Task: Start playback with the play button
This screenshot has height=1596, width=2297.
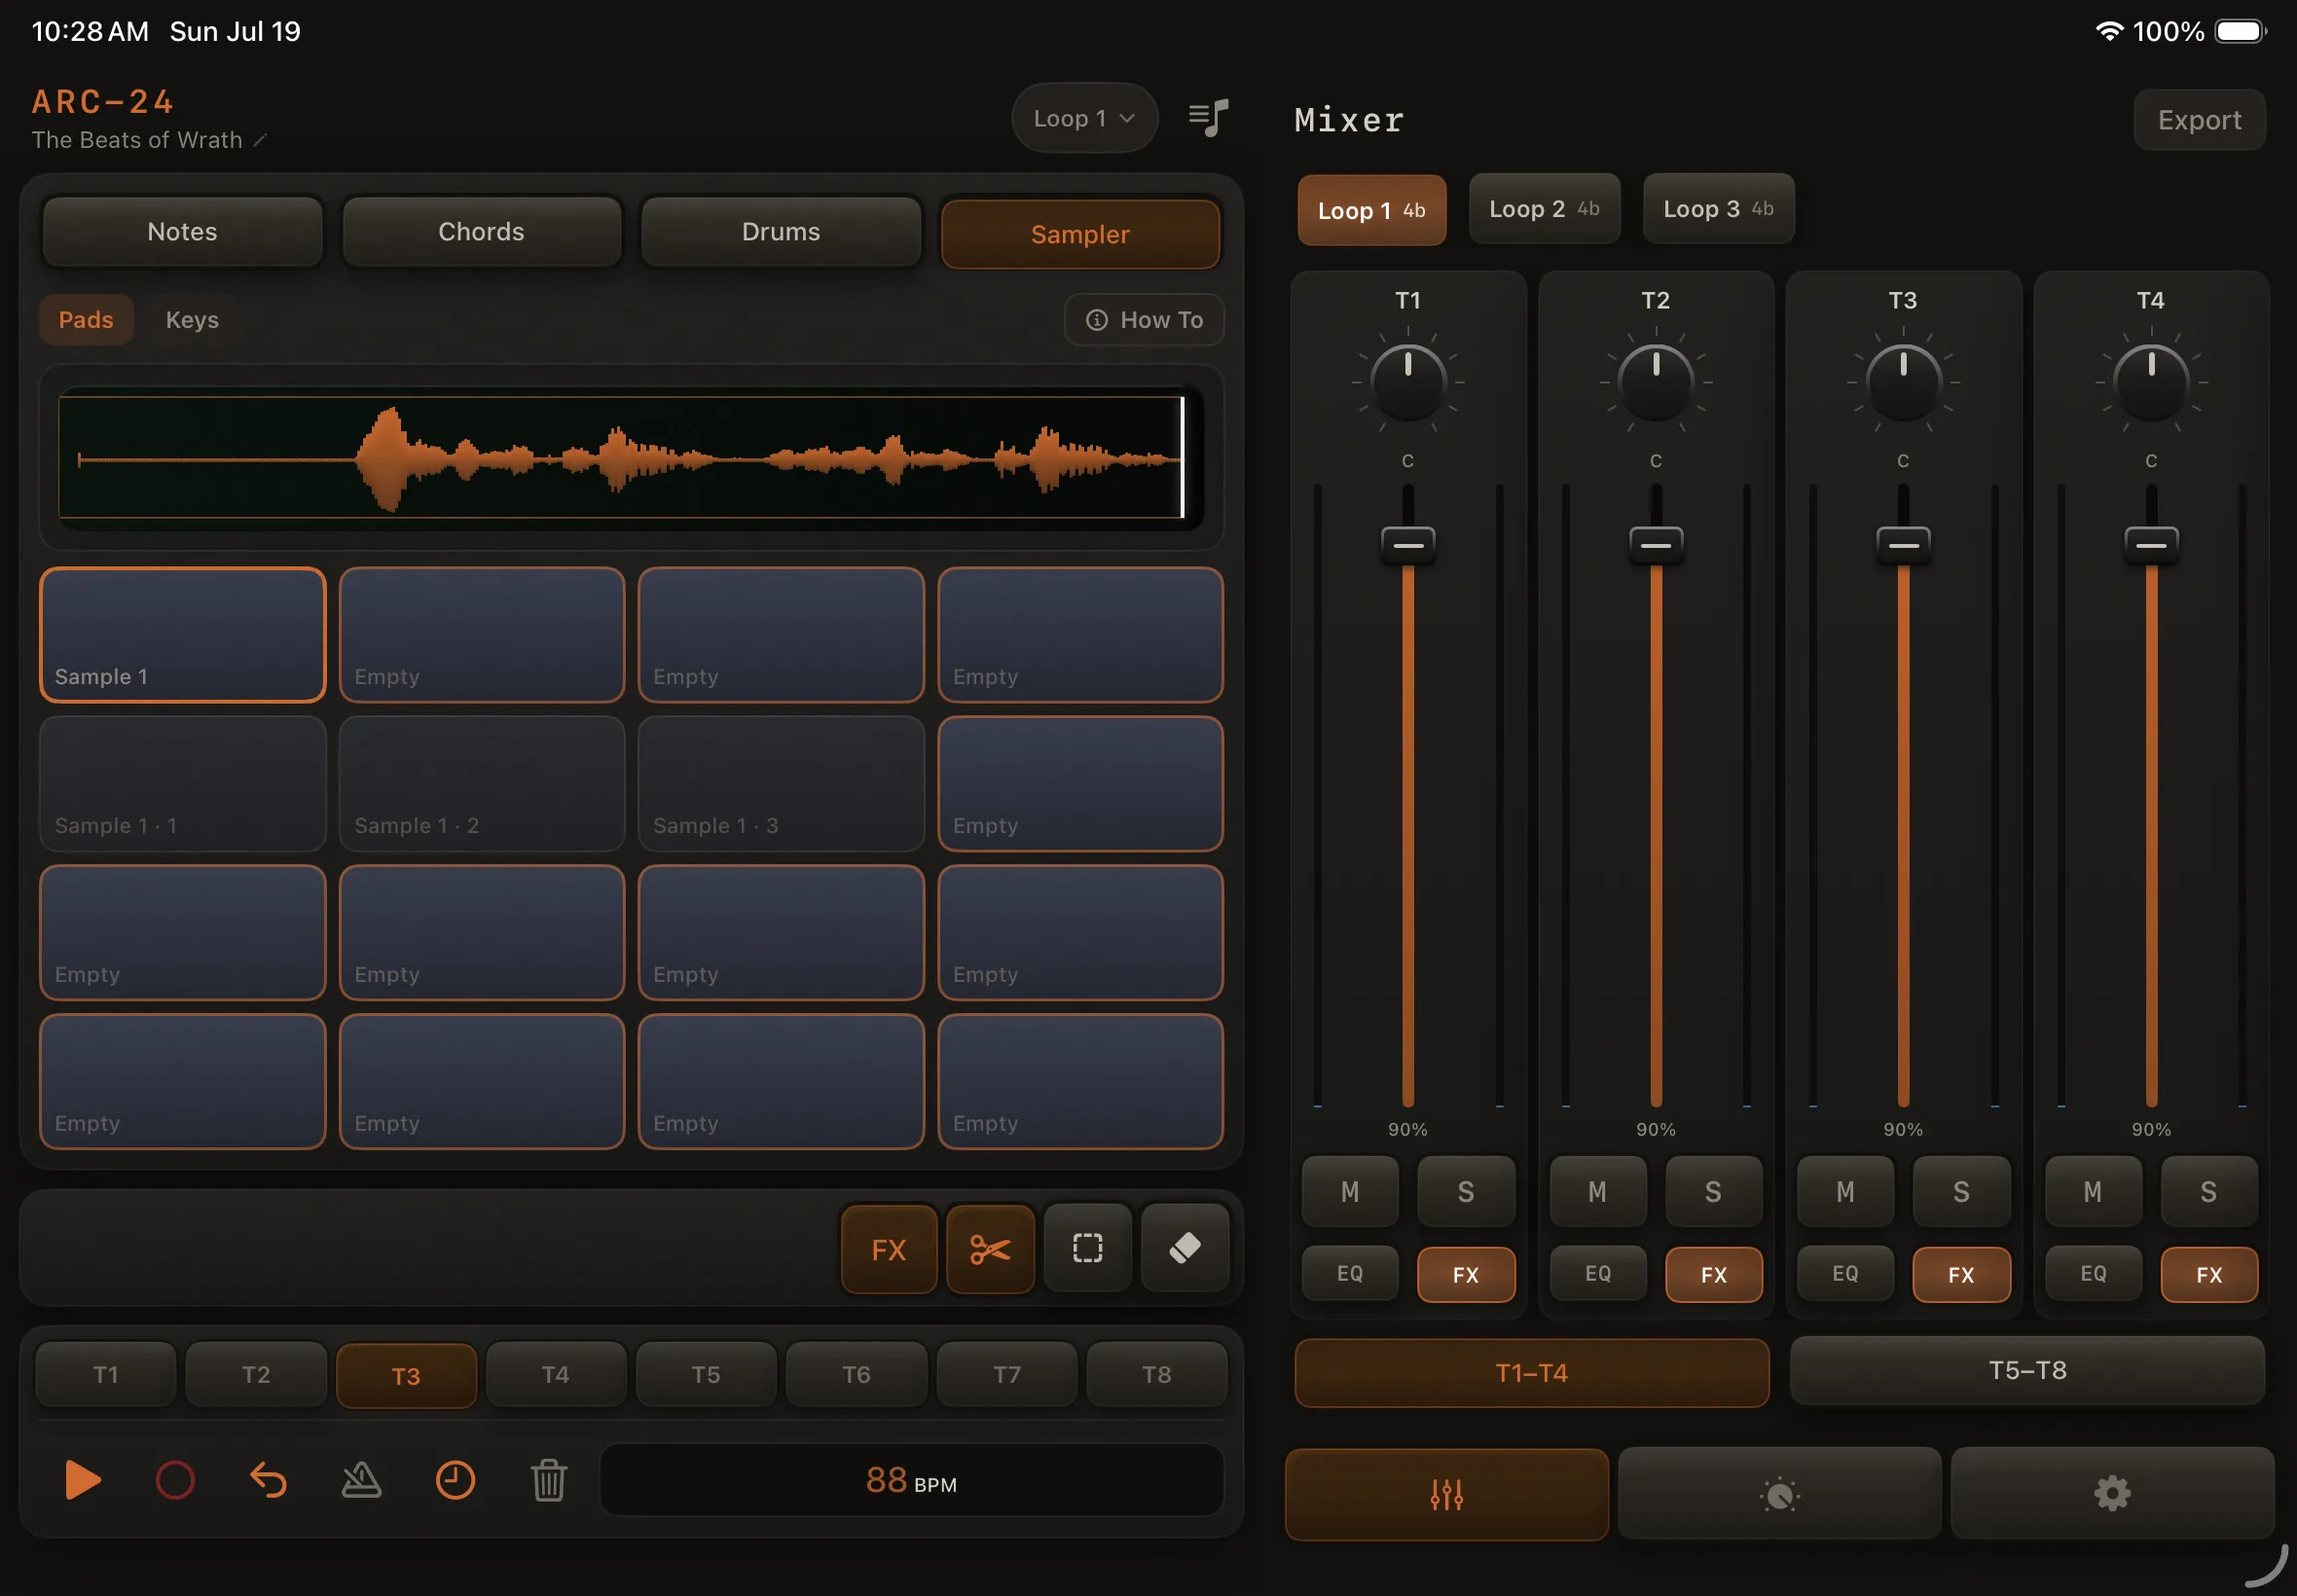Action: click(82, 1480)
